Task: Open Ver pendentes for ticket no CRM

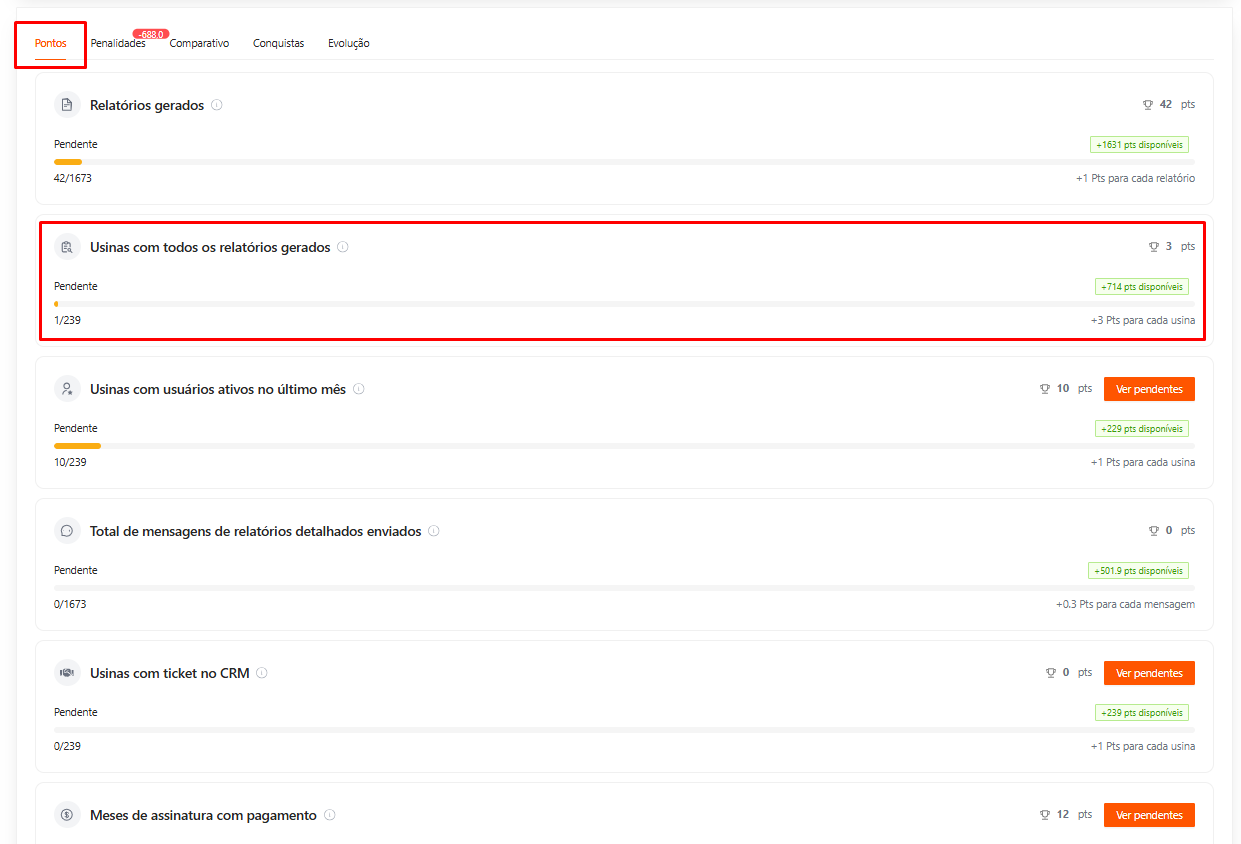Action: (x=1149, y=673)
